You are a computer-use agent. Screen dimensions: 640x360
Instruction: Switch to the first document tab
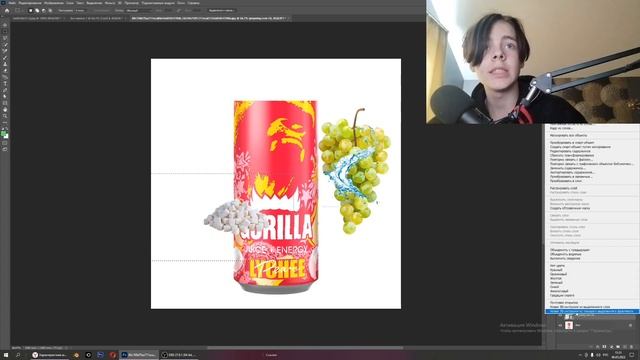click(38, 18)
